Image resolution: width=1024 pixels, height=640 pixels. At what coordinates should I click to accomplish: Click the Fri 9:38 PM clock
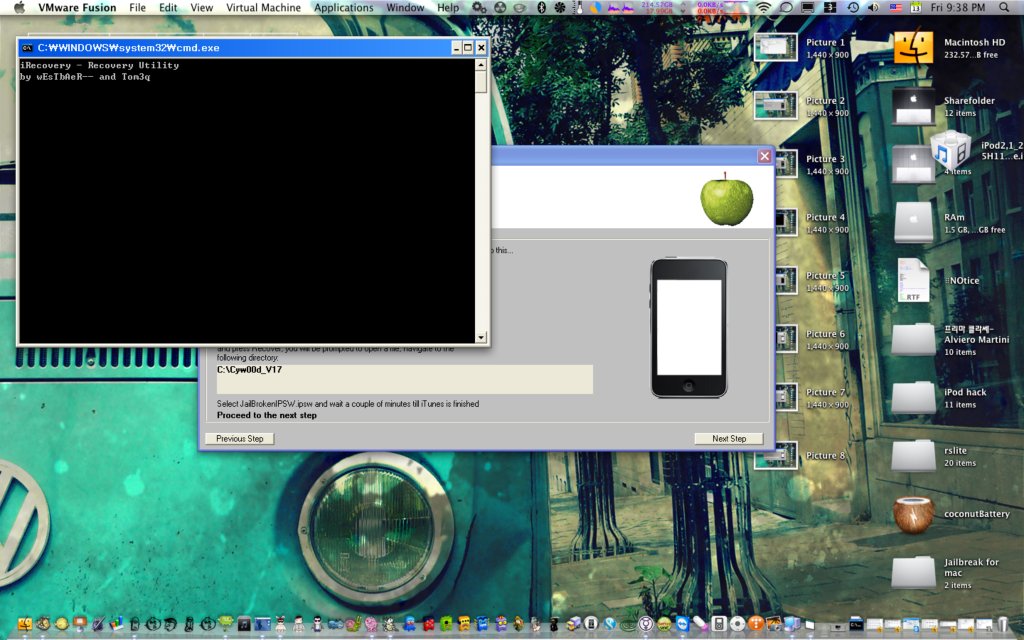click(x=959, y=8)
